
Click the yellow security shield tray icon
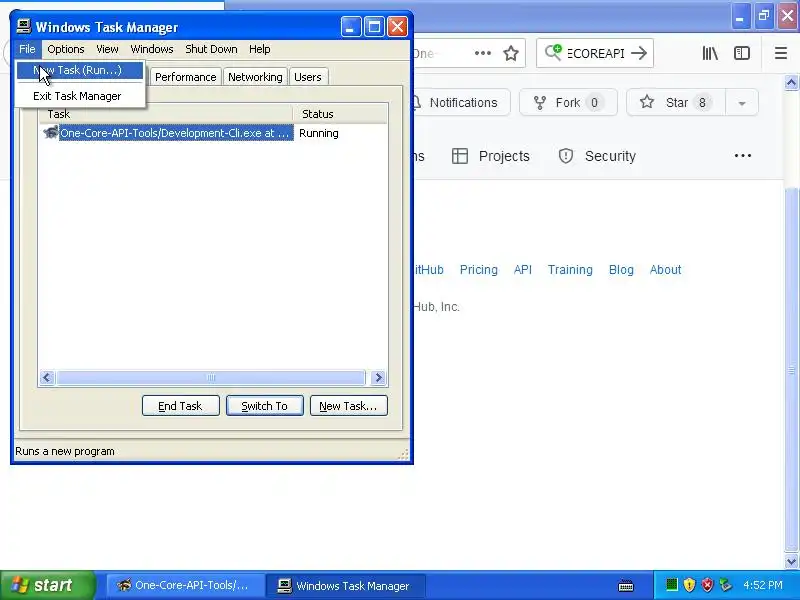click(x=689, y=585)
